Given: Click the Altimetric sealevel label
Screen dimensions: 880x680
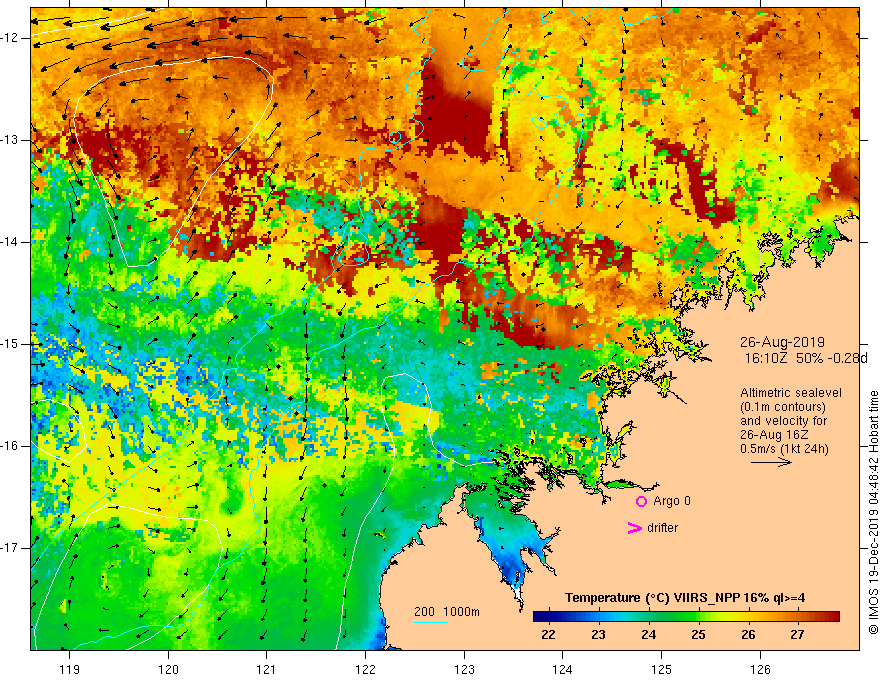Looking at the screenshot, I should click(x=790, y=393).
